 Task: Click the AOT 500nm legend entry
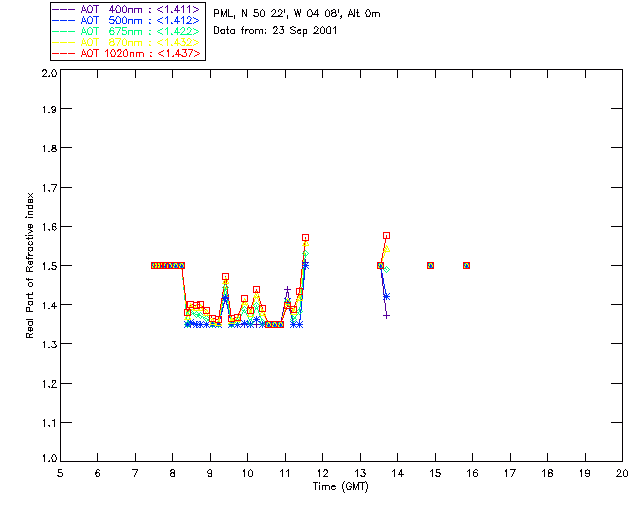pyautogui.click(x=126, y=20)
